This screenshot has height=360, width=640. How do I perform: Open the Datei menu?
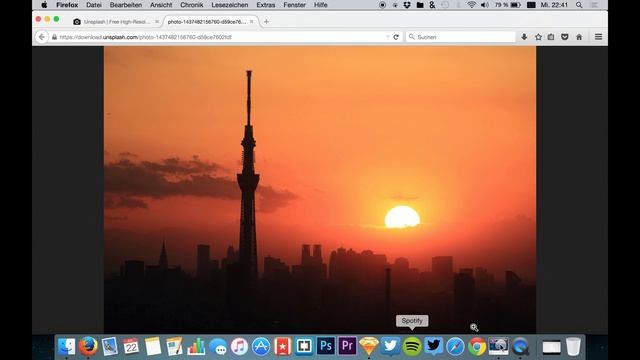(94, 5)
